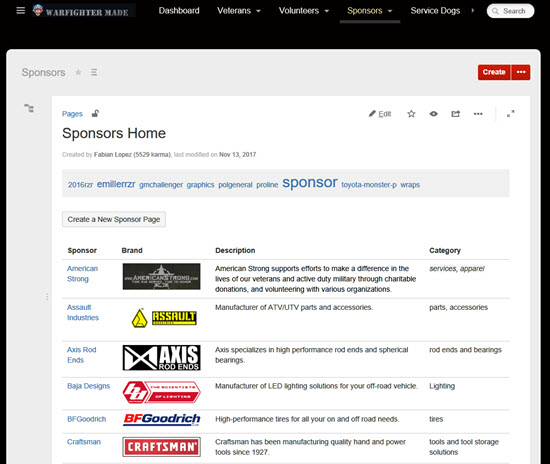The height and width of the screenshot is (464, 550).
Task: Expand the Volunteers dropdown menu
Action: 304,11
